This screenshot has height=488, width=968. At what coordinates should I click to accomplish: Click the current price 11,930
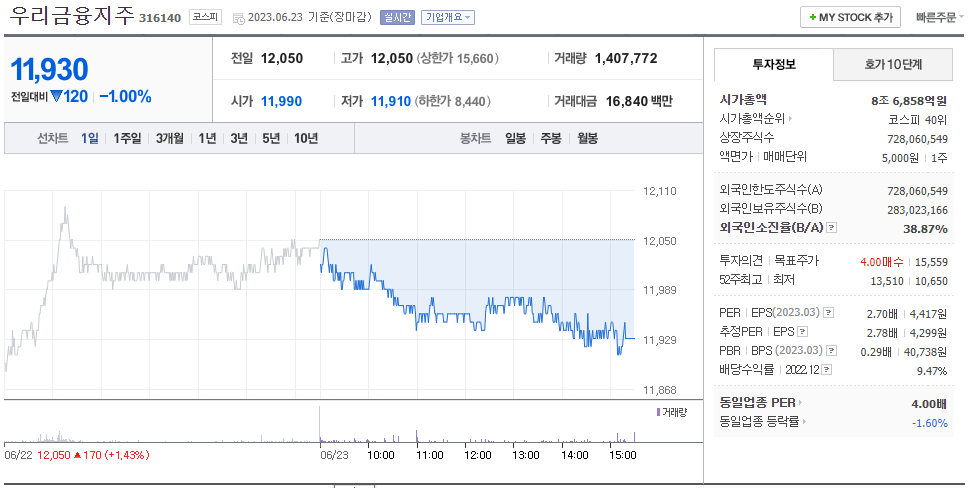pos(49,69)
